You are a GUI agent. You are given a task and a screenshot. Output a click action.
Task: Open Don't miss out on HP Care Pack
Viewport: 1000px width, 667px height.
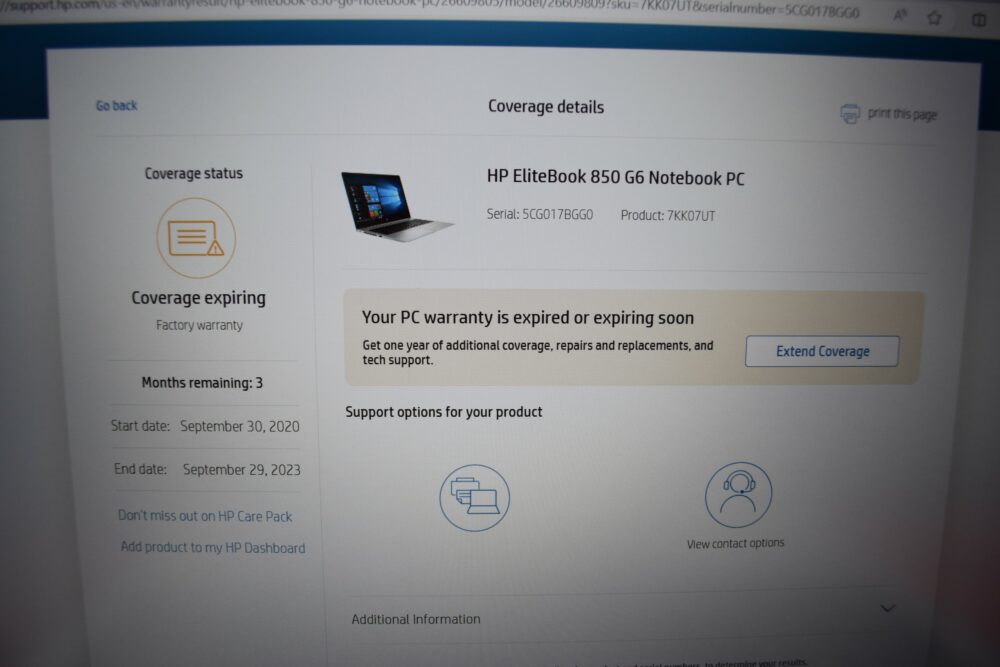205,516
